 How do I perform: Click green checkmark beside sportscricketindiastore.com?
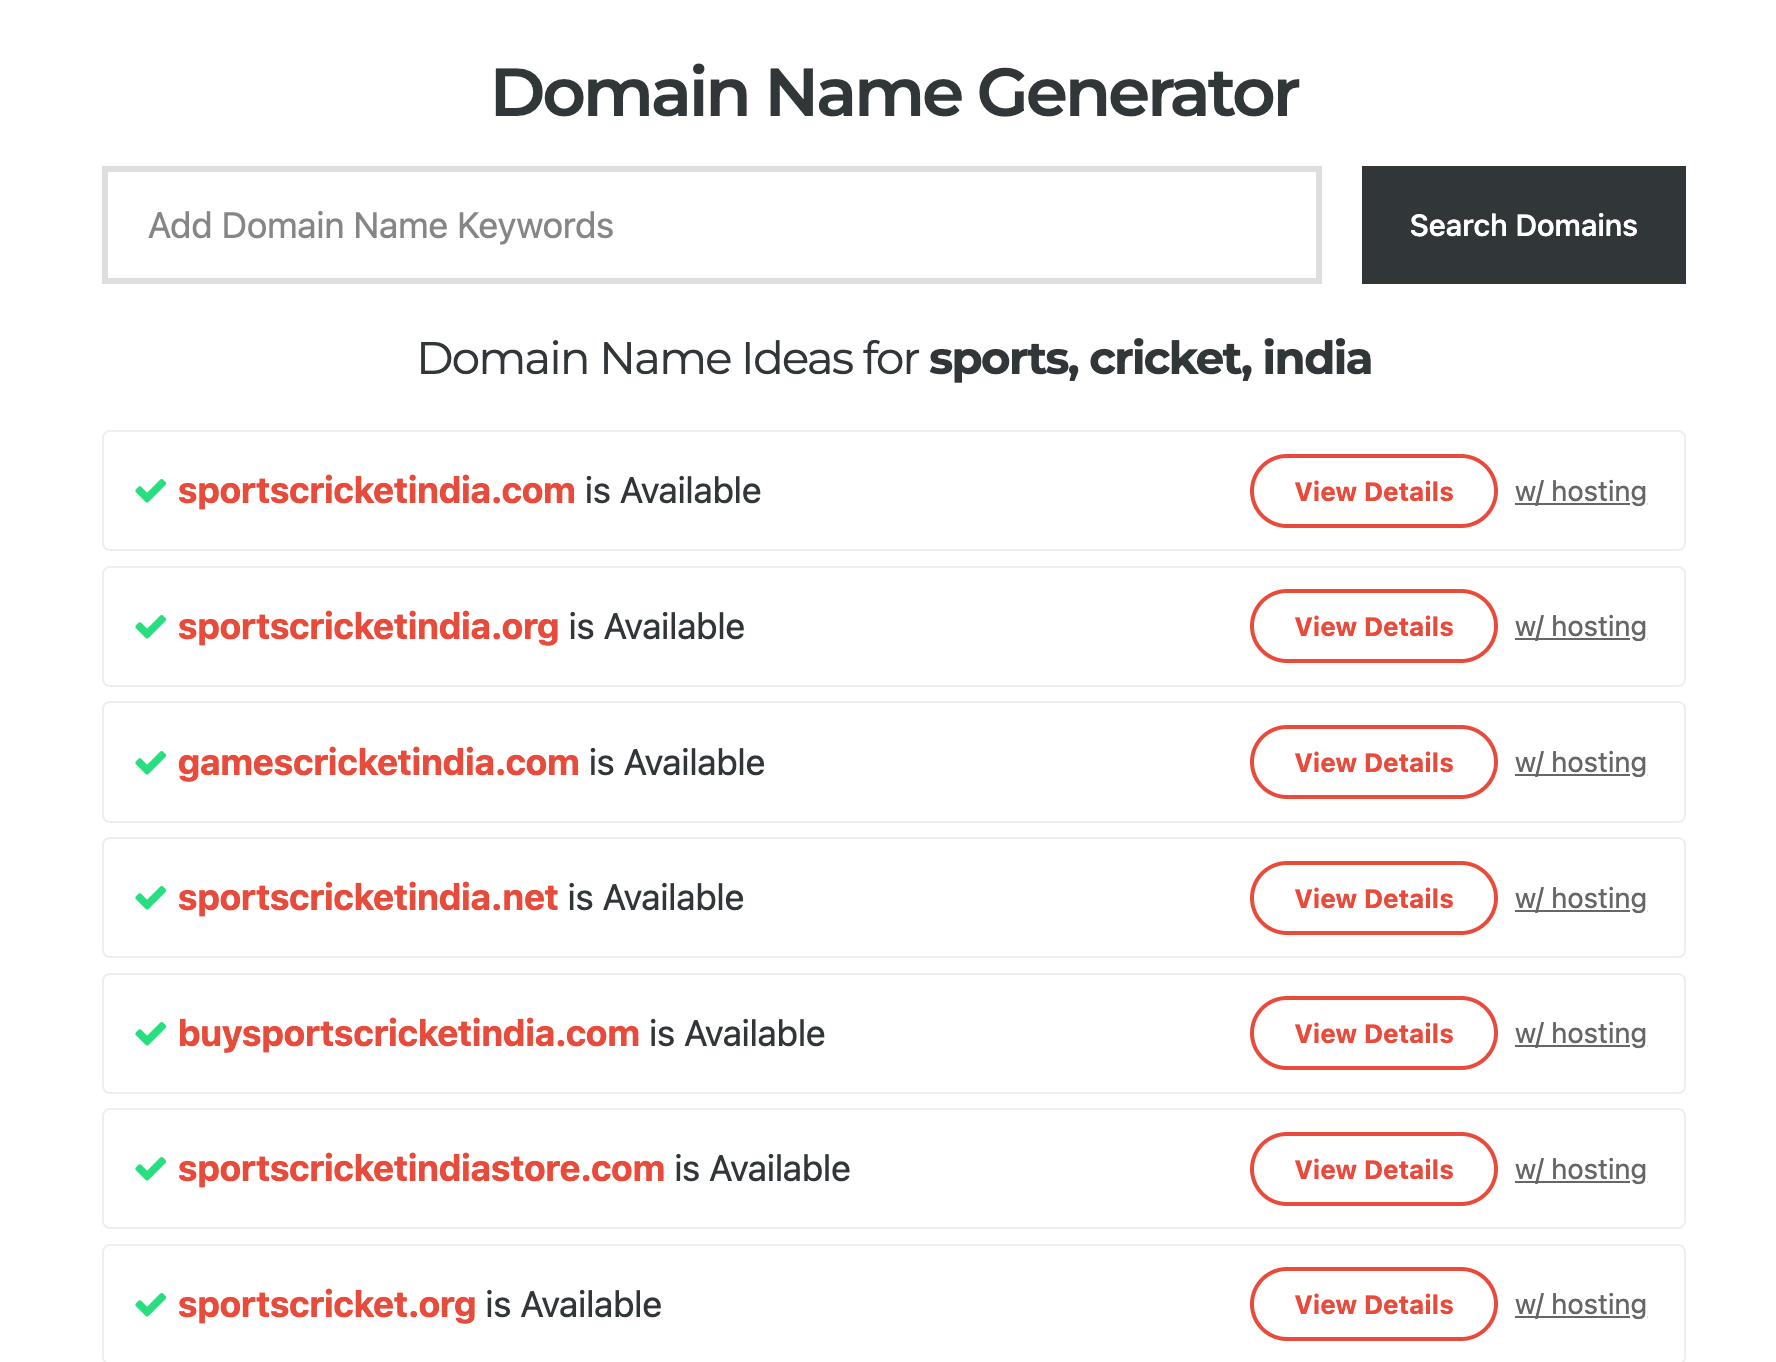tap(150, 1169)
